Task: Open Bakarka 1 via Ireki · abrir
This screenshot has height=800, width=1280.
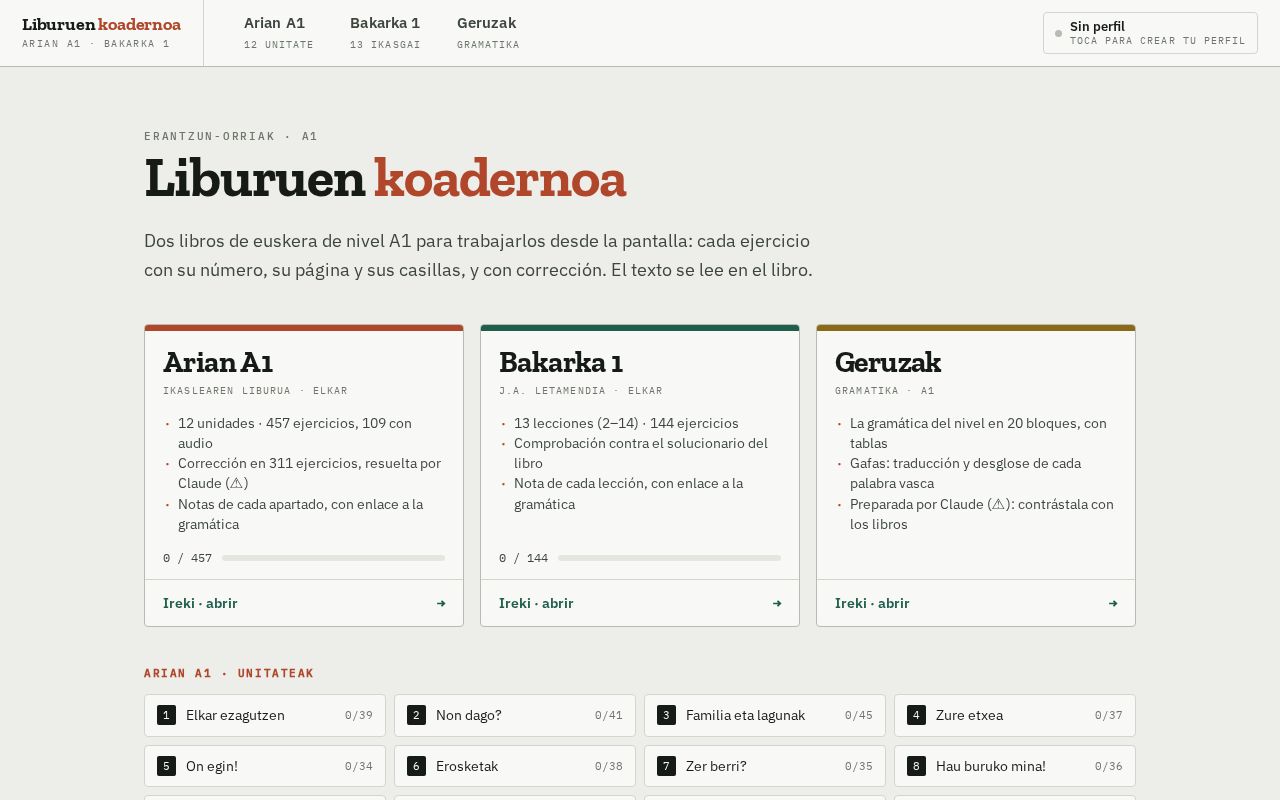Action: (640, 603)
